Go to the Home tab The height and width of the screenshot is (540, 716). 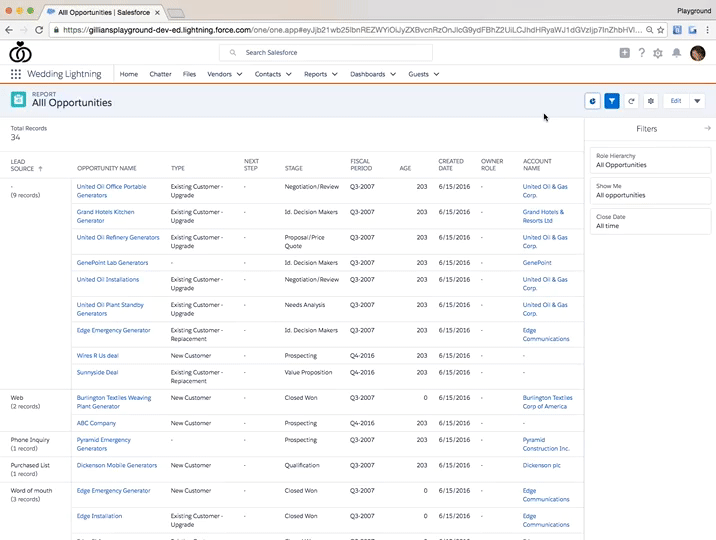(129, 74)
